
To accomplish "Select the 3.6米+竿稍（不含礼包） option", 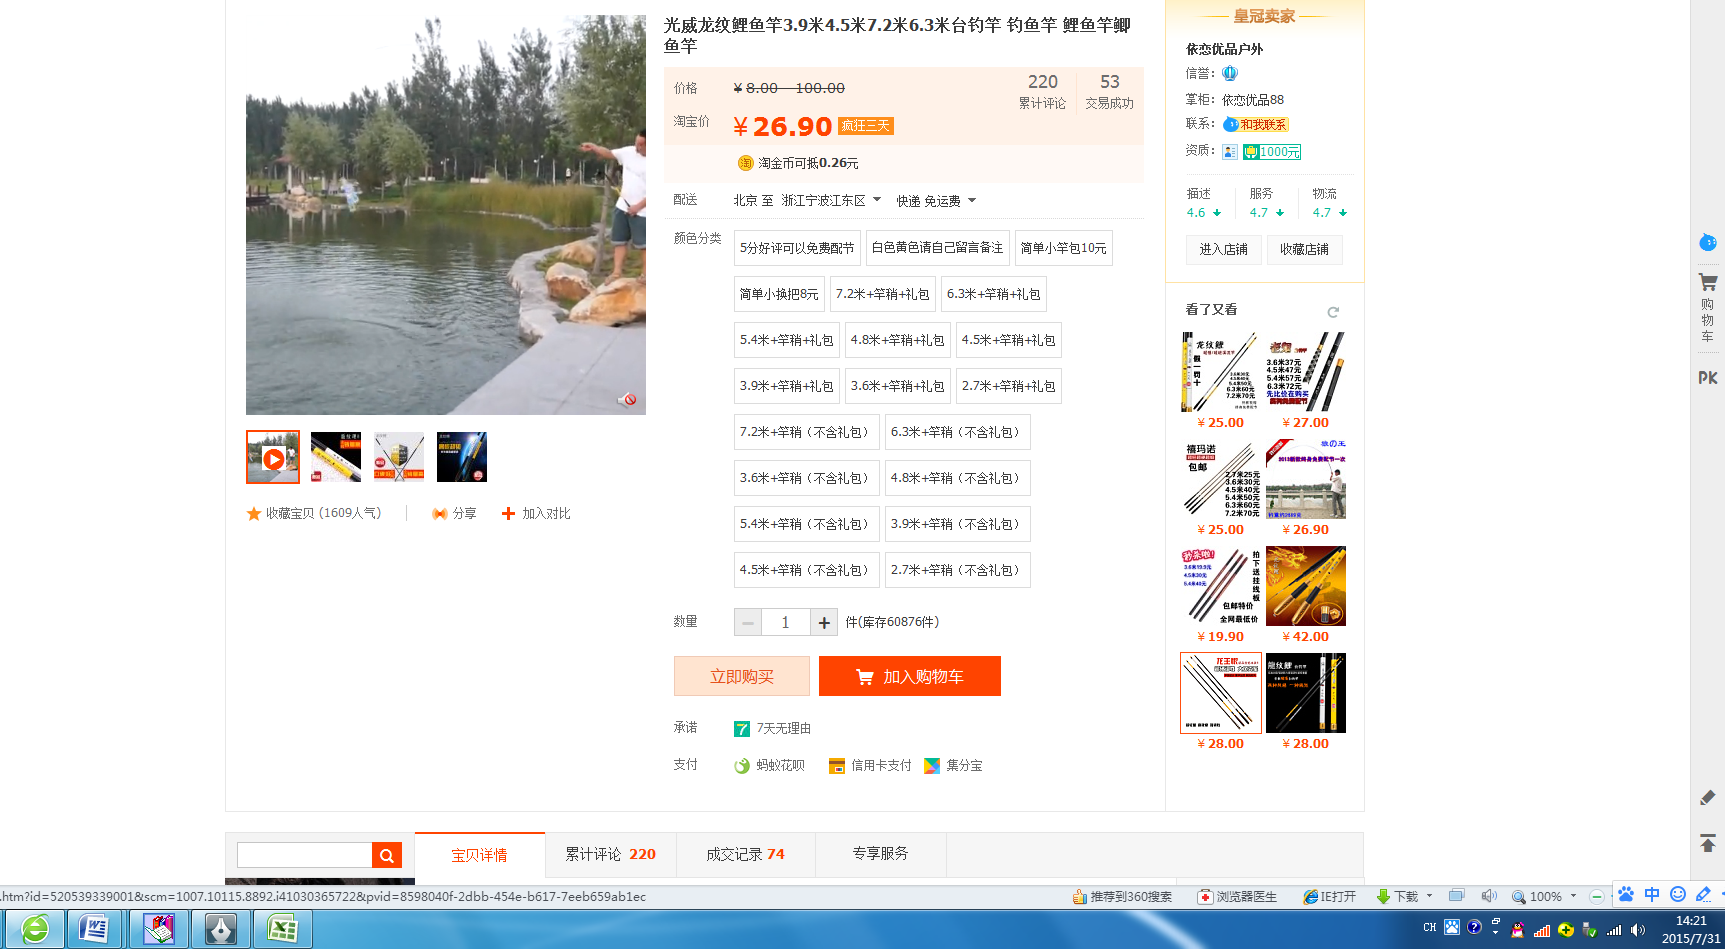I will pos(806,478).
